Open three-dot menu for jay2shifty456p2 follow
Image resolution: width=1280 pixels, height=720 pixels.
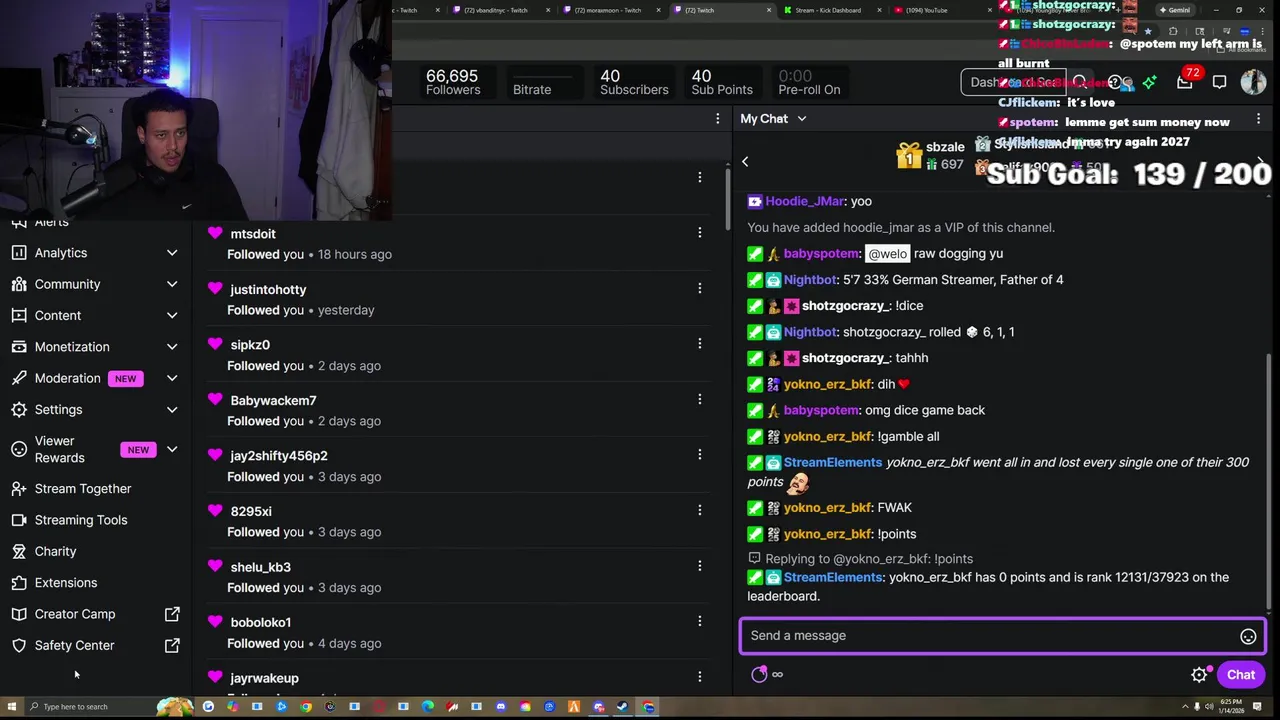[x=699, y=454]
